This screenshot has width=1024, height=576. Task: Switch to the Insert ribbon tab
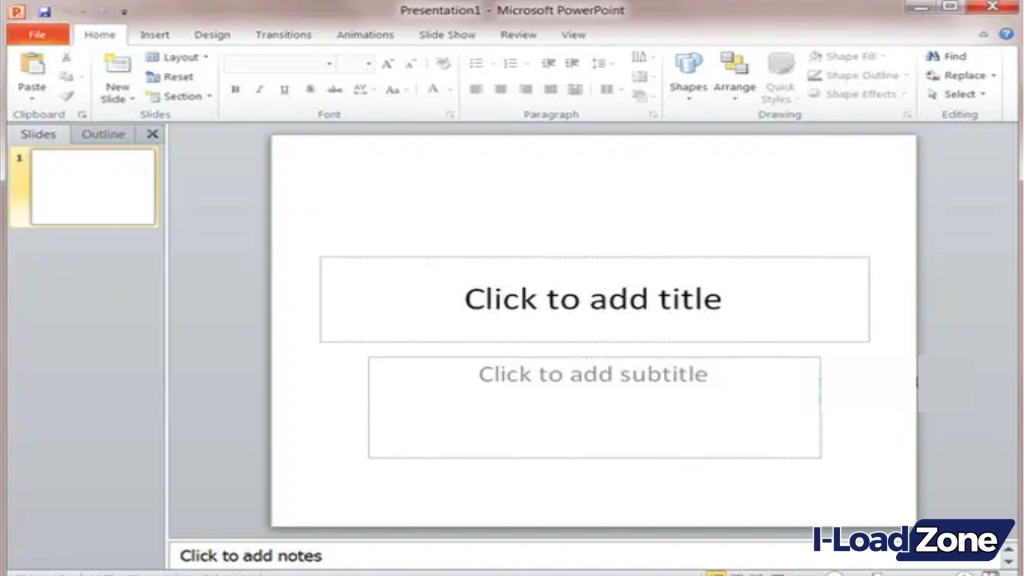(155, 34)
